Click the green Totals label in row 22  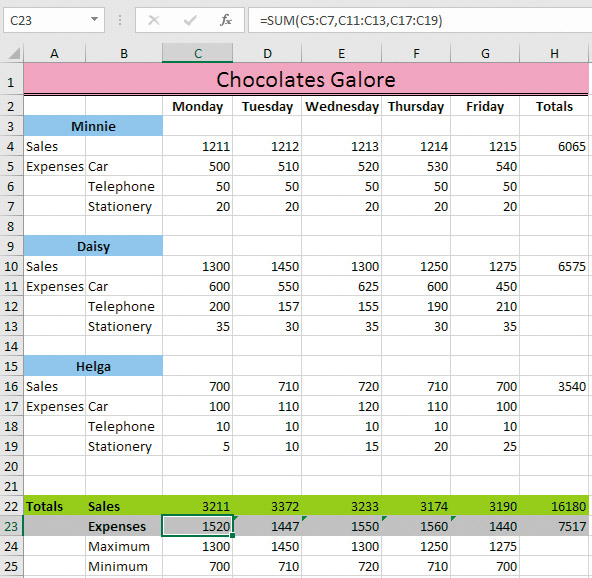pos(44,506)
